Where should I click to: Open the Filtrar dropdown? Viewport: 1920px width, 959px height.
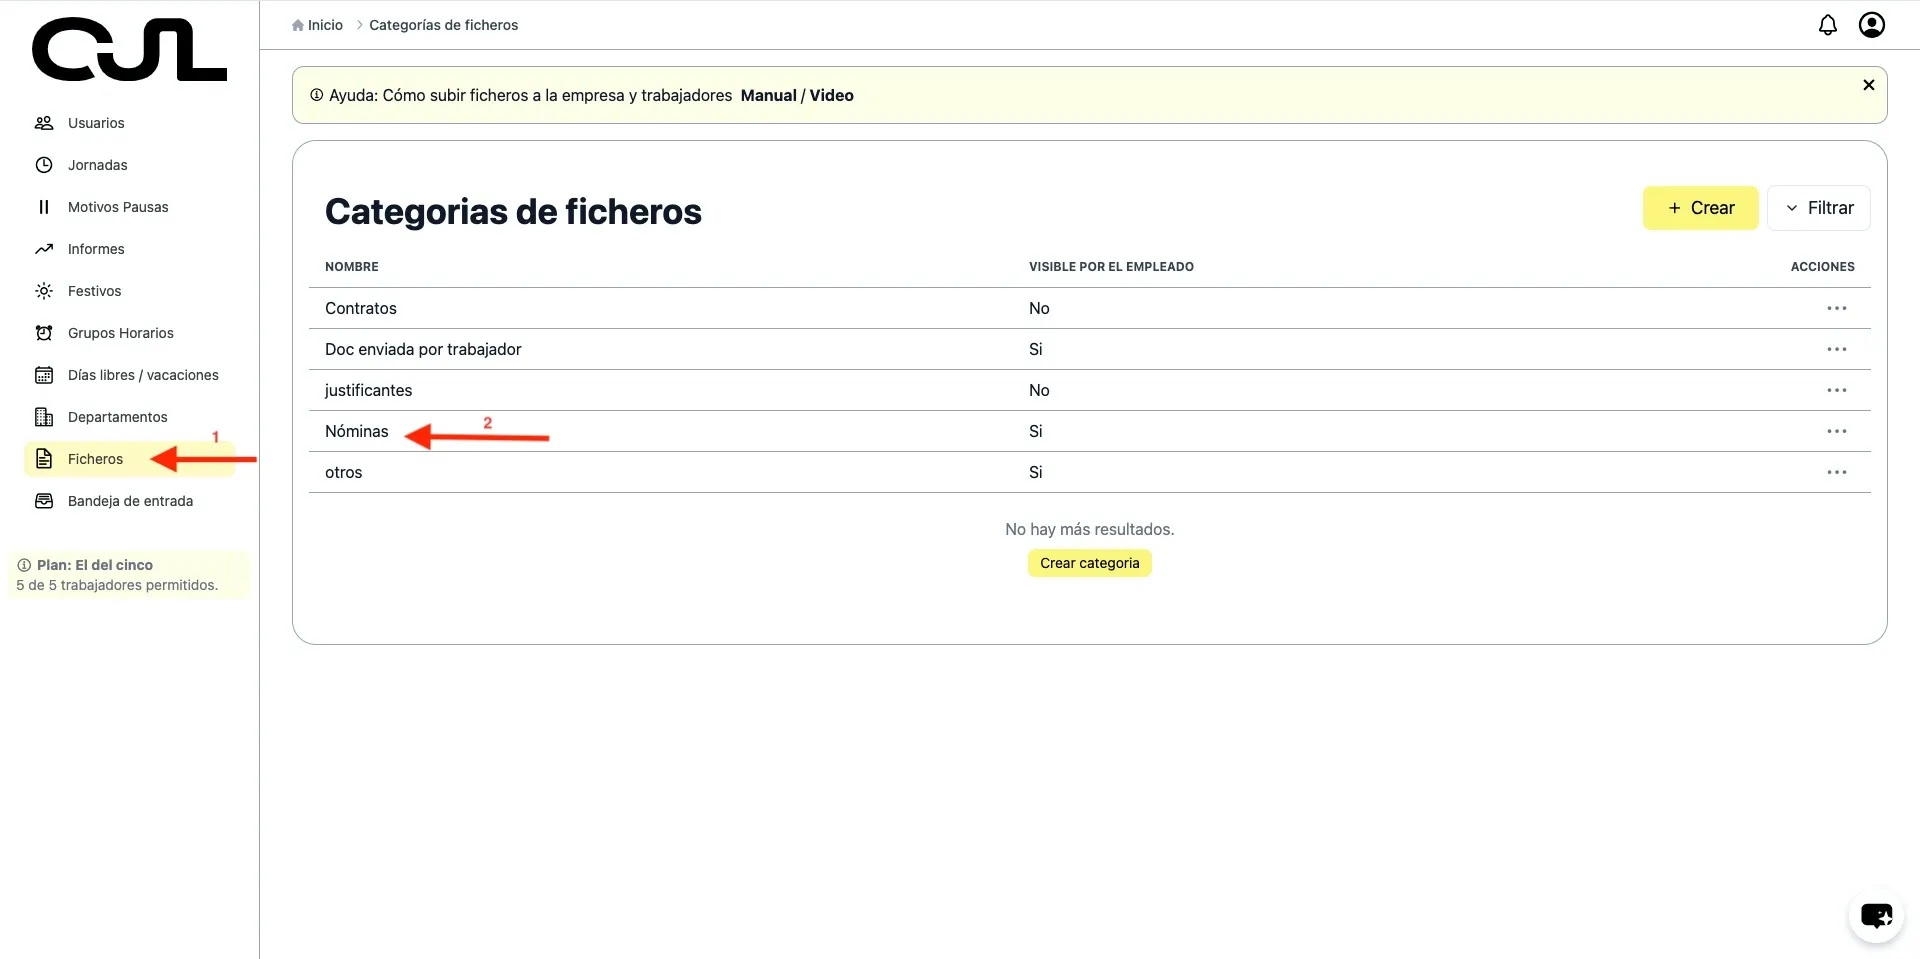coord(1820,208)
